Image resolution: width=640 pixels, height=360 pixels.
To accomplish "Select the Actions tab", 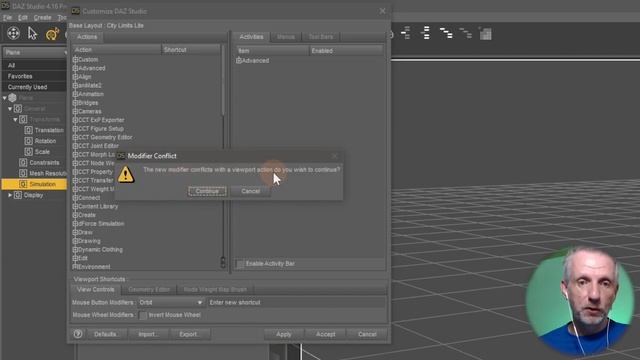I will pyautogui.click(x=87, y=37).
